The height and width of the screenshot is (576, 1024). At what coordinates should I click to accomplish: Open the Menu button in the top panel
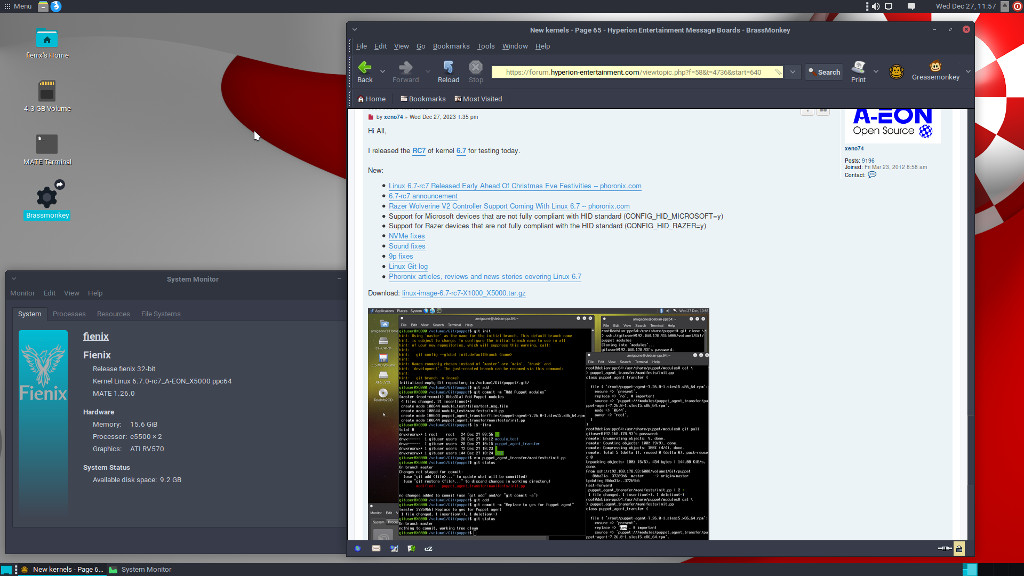point(17,7)
